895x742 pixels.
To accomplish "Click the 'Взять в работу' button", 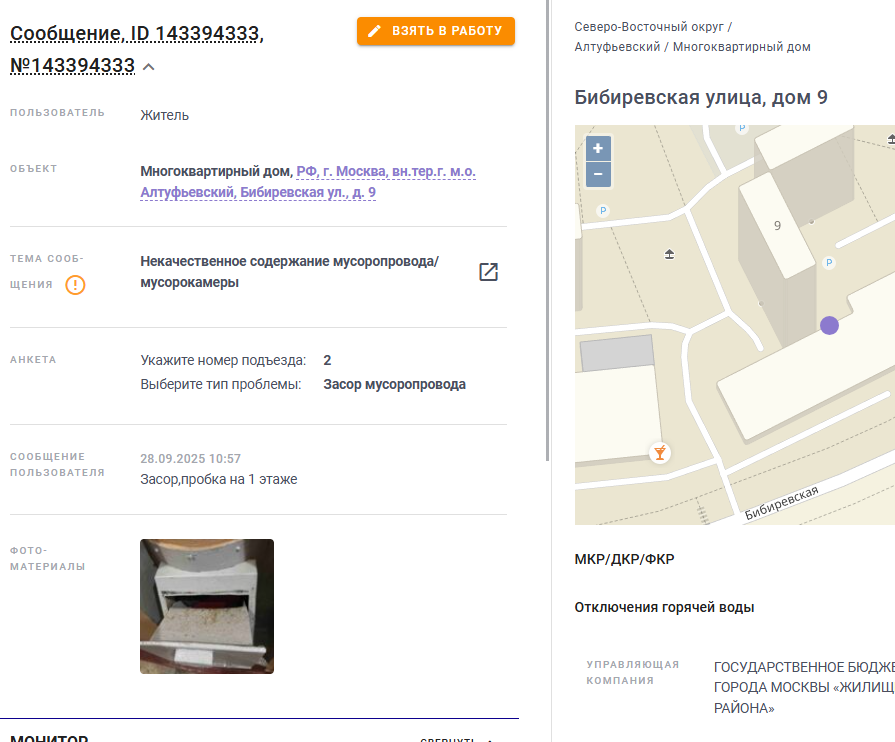I will click(x=436, y=31).
